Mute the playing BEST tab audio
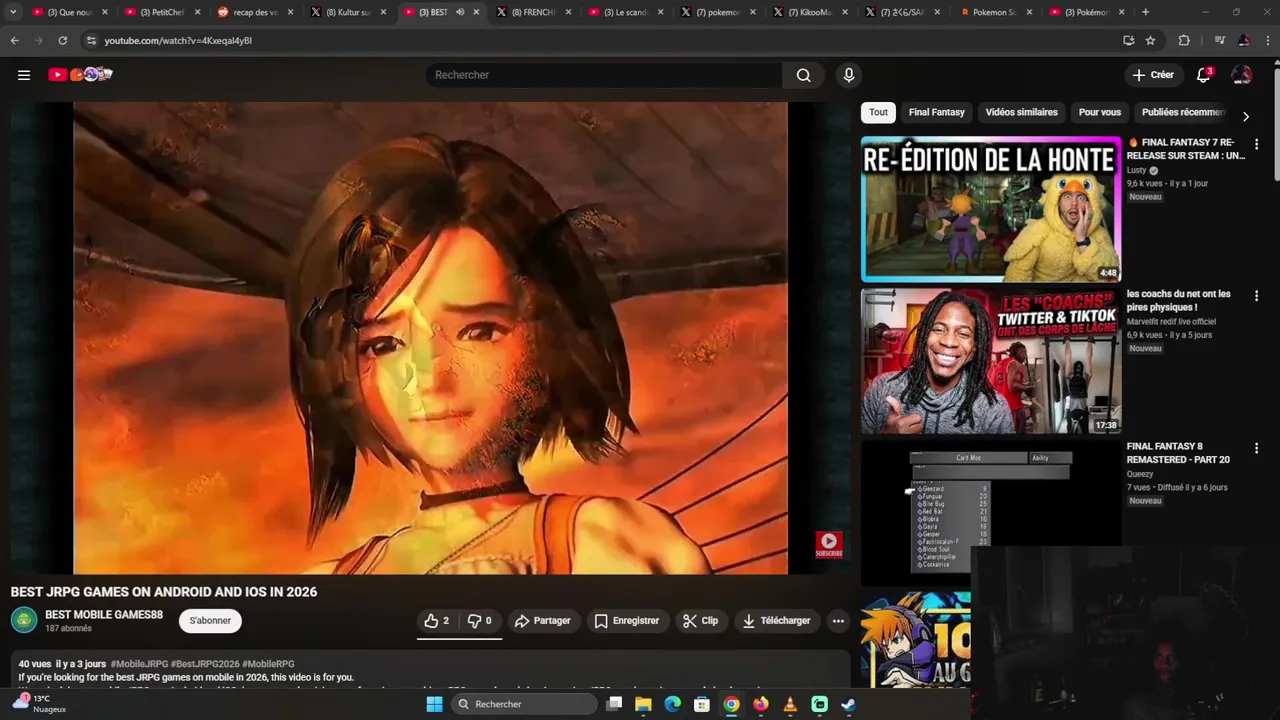This screenshot has height=720, width=1280. tap(460, 12)
